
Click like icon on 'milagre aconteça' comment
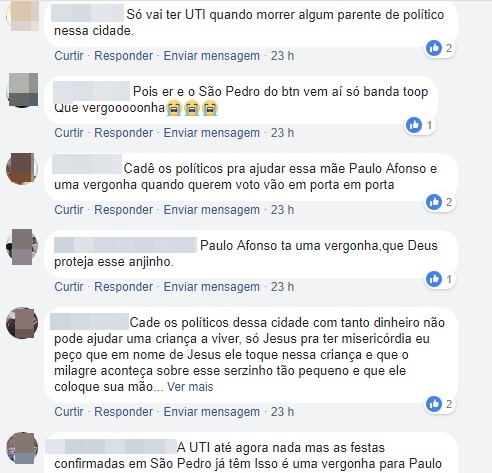434,404
